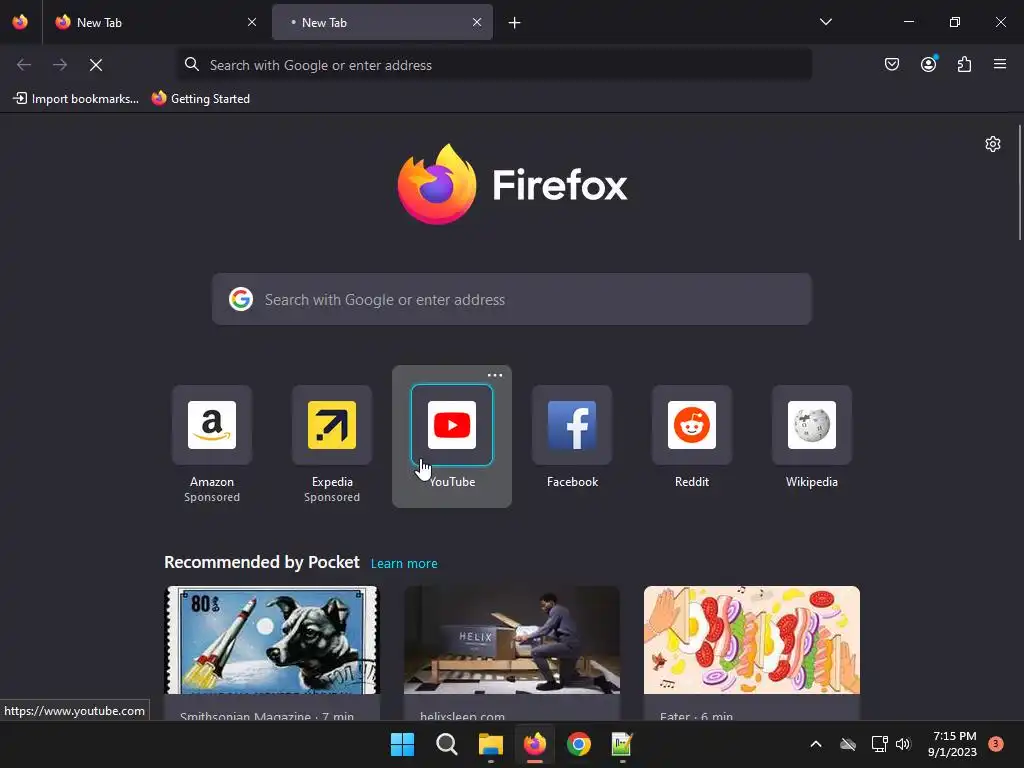Click Firefox icon in taskbar
Screen dimensions: 1024x768
[535, 744]
